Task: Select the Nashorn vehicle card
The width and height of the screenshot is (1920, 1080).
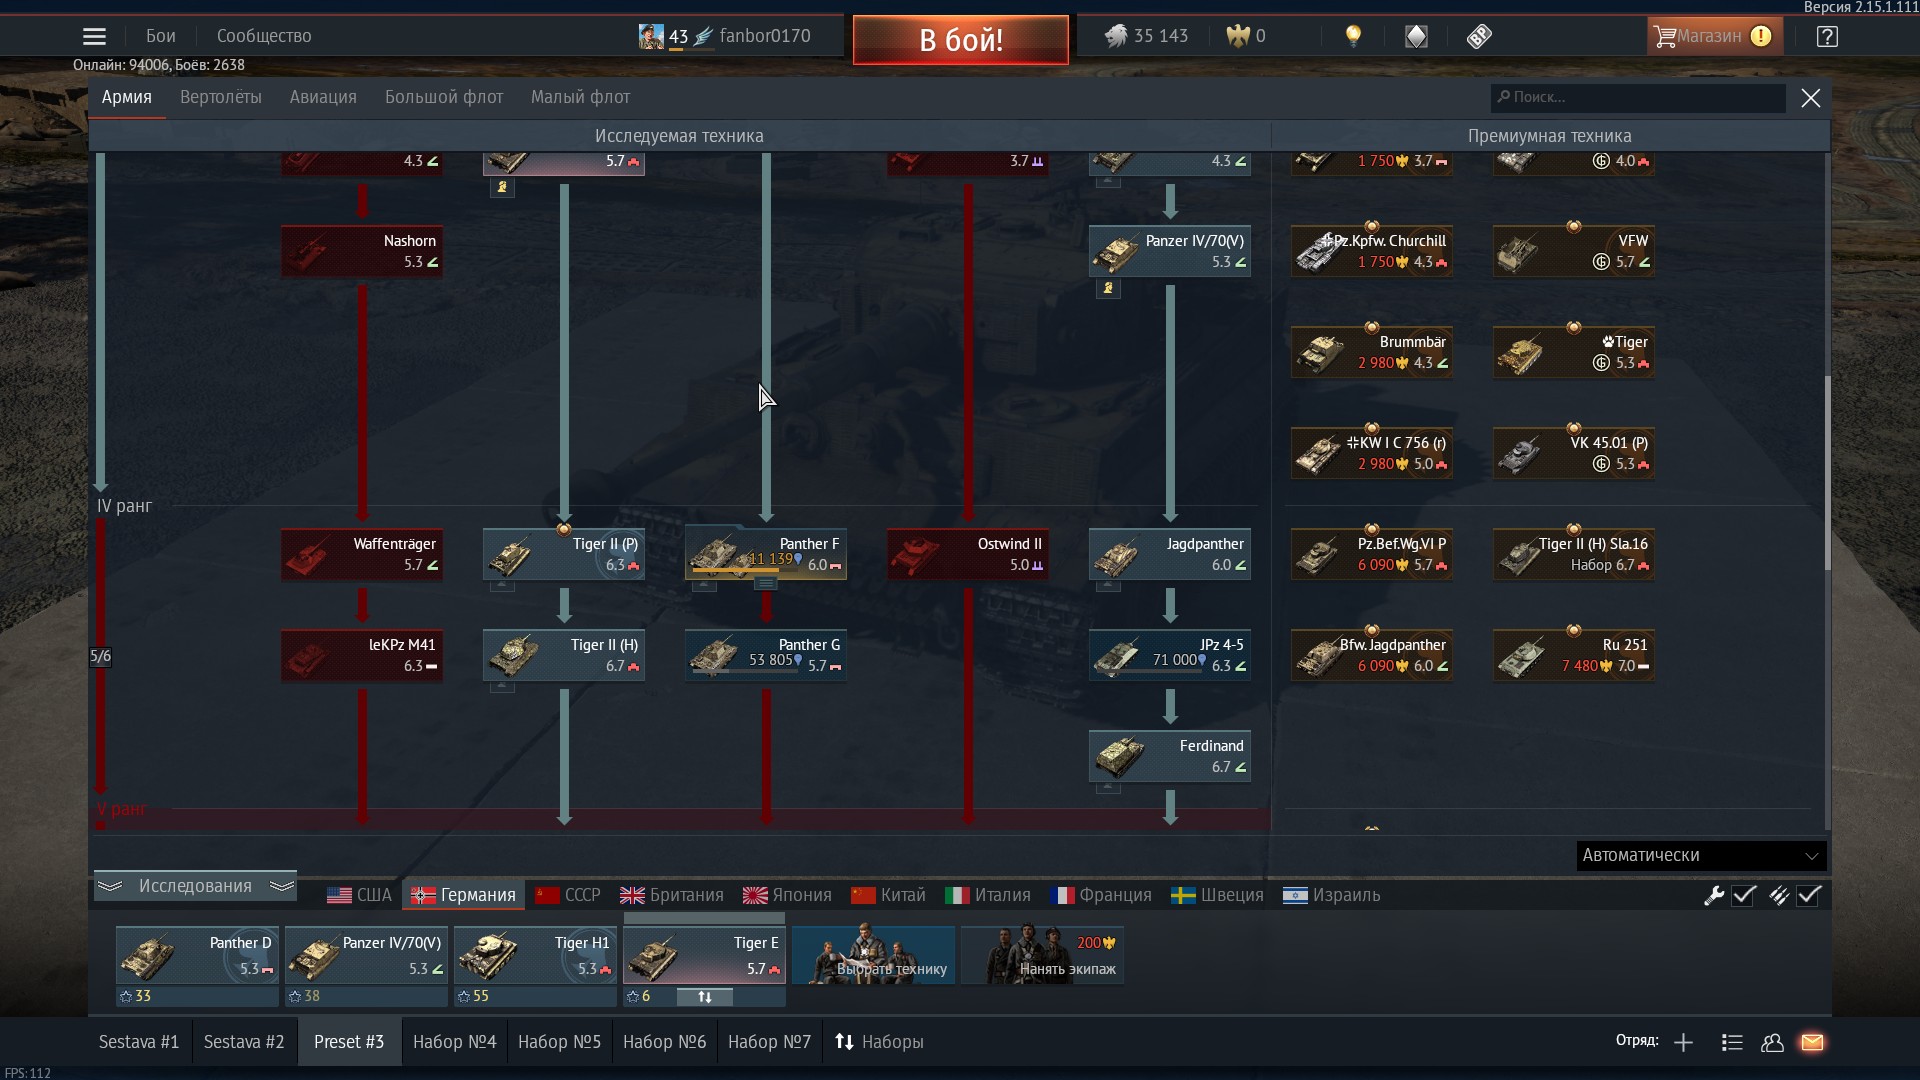Action: tap(362, 251)
